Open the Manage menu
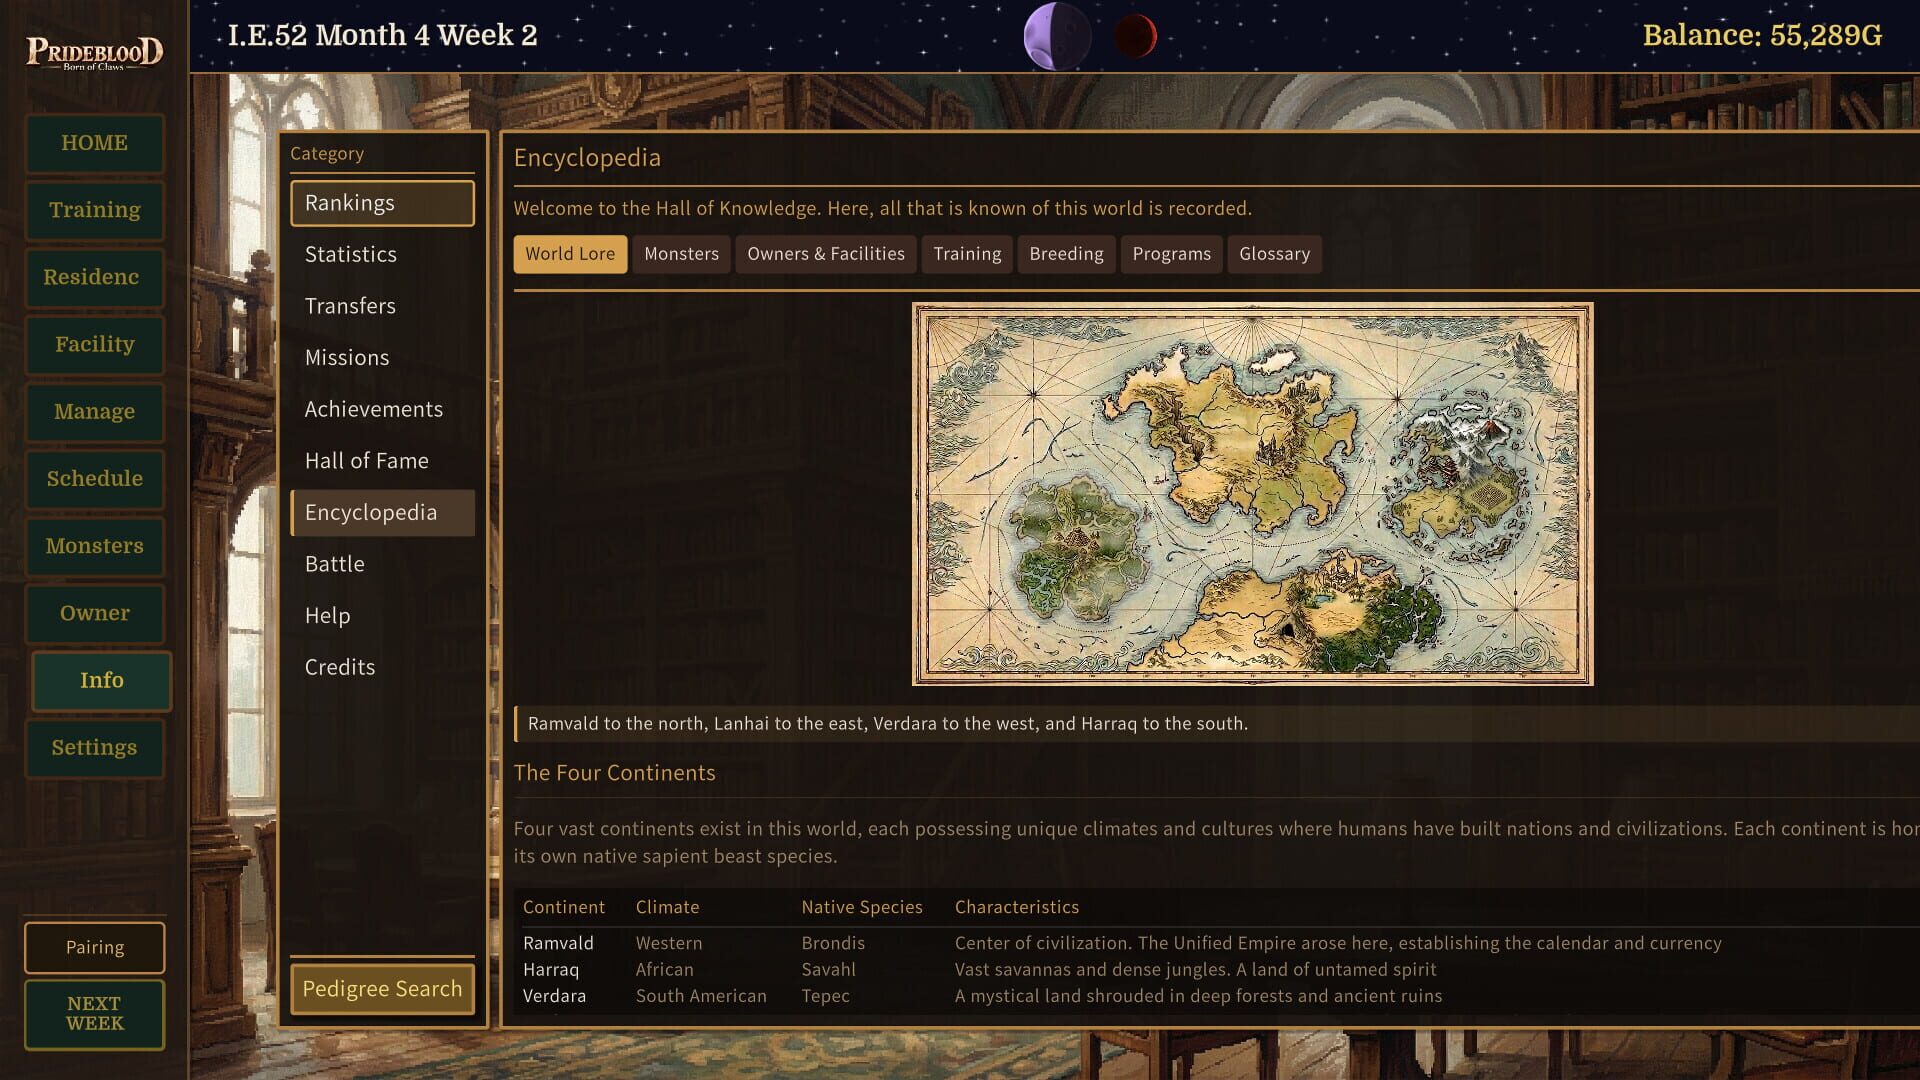The image size is (1920, 1080). [x=94, y=411]
